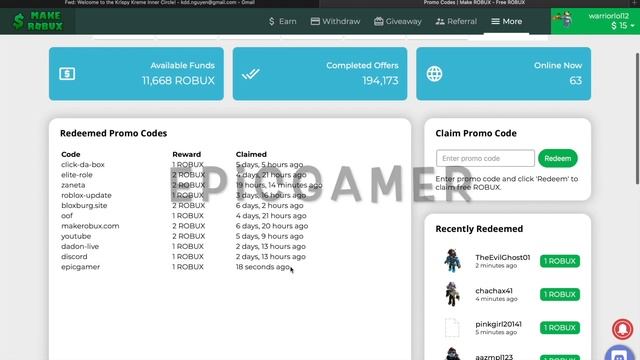This screenshot has width=640, height=360.
Task: Select the Promo Codes browser tab
Action: tap(474, 3)
